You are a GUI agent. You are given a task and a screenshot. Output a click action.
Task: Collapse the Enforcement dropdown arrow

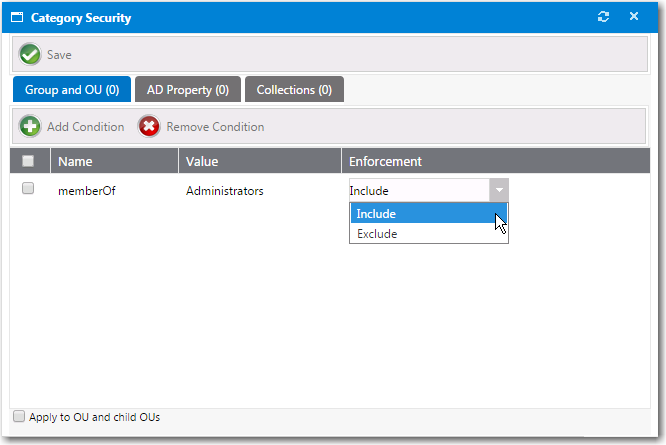[x=498, y=190]
